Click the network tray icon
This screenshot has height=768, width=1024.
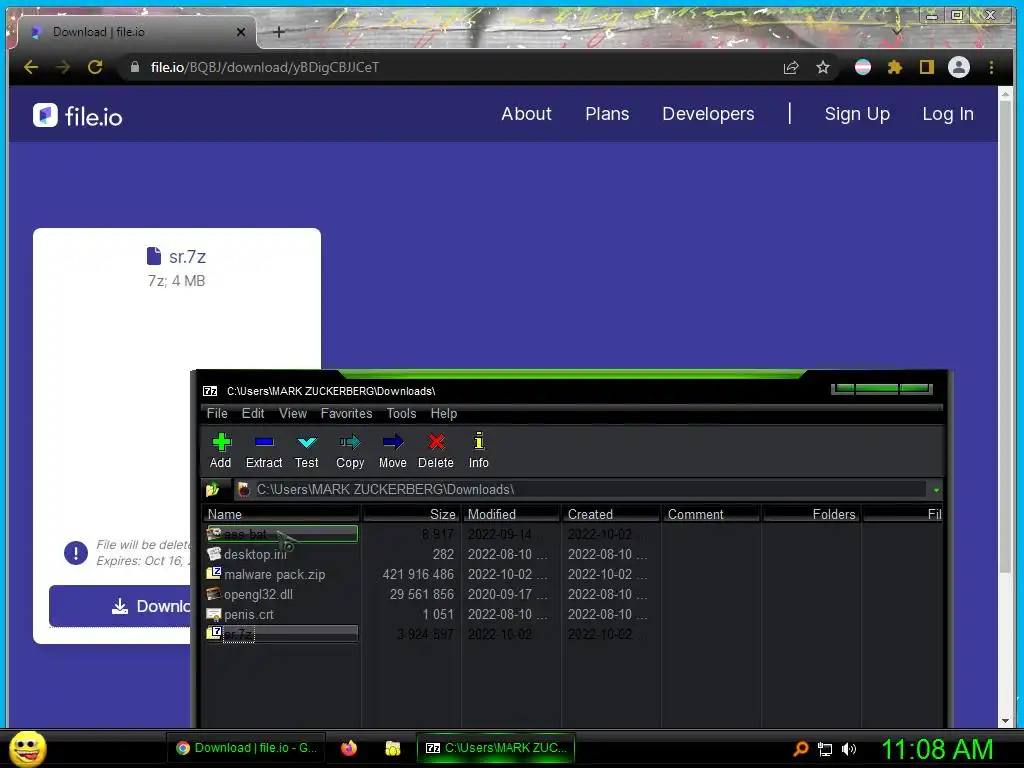[x=825, y=749]
